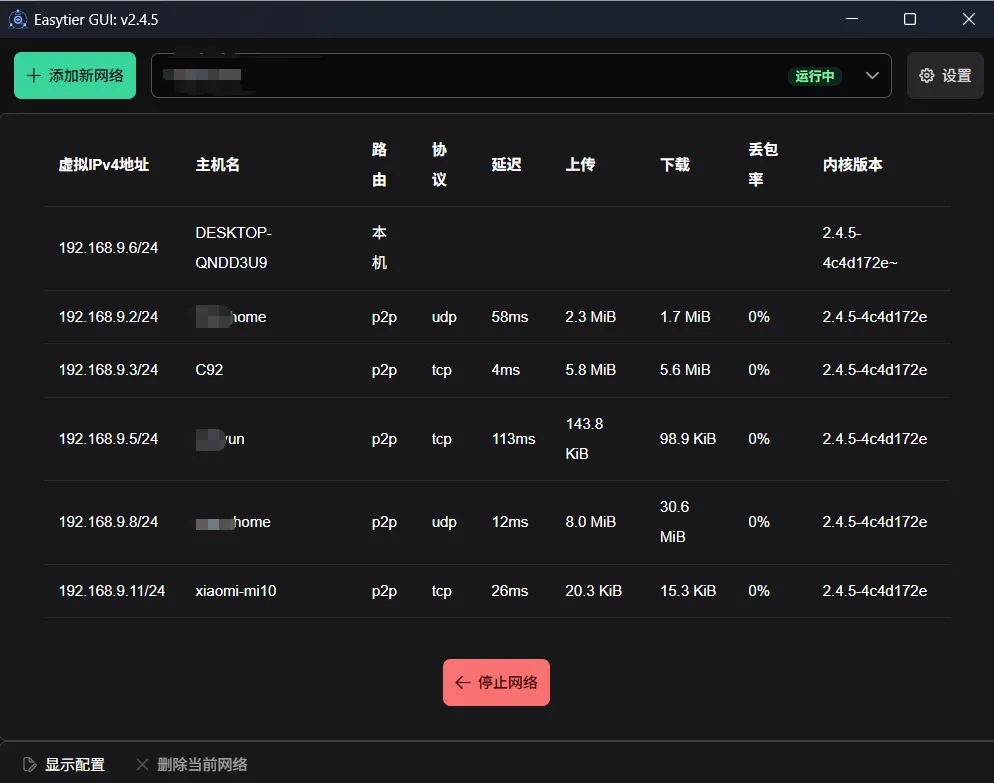Click the 58ms latency value
Image resolution: width=994 pixels, height=783 pixels.
(510, 317)
